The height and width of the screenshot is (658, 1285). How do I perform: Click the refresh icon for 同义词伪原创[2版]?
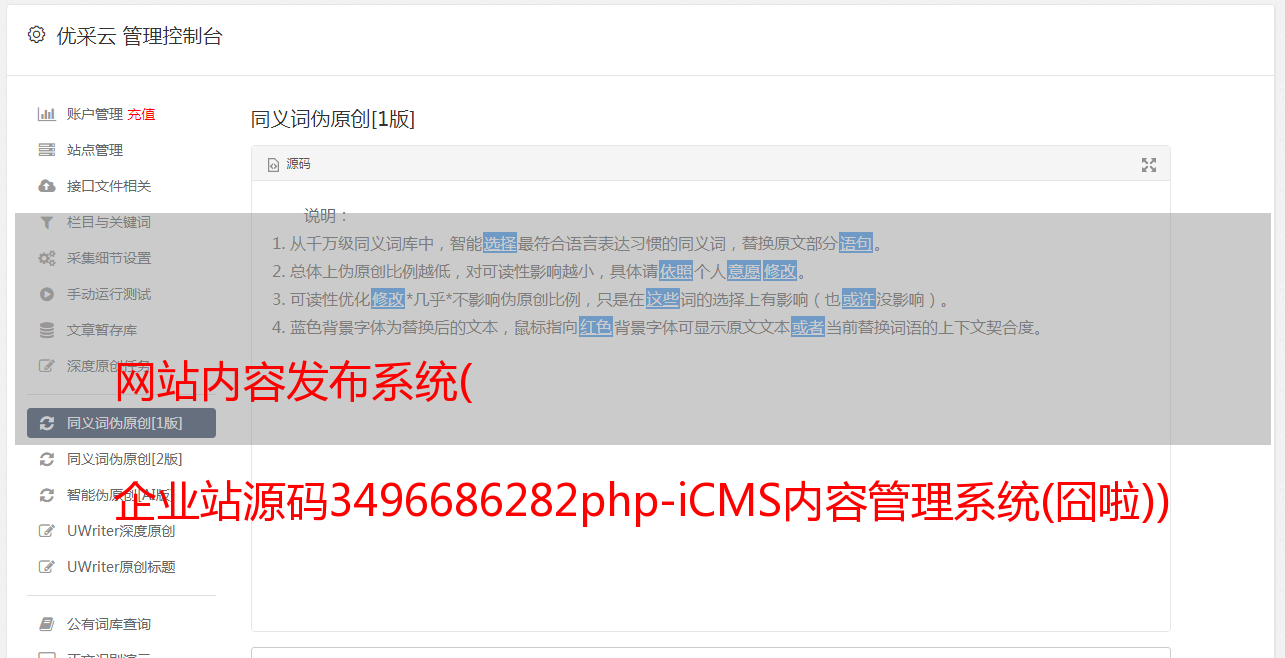(x=46, y=459)
